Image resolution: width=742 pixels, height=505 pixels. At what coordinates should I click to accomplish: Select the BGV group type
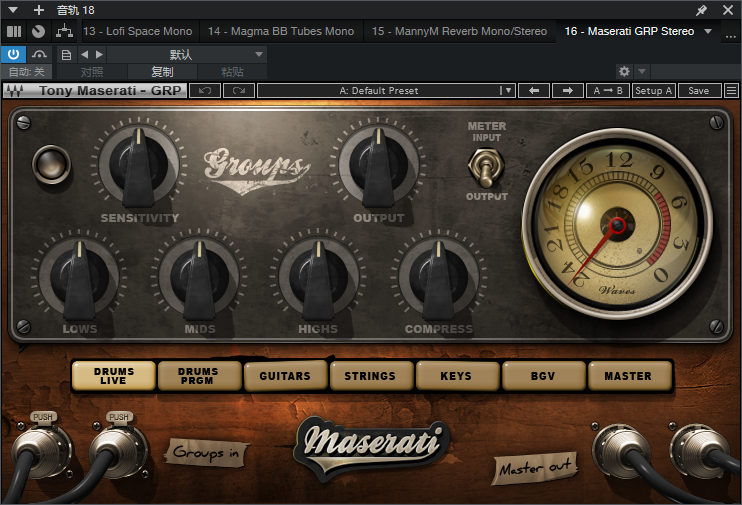pyautogui.click(x=543, y=376)
